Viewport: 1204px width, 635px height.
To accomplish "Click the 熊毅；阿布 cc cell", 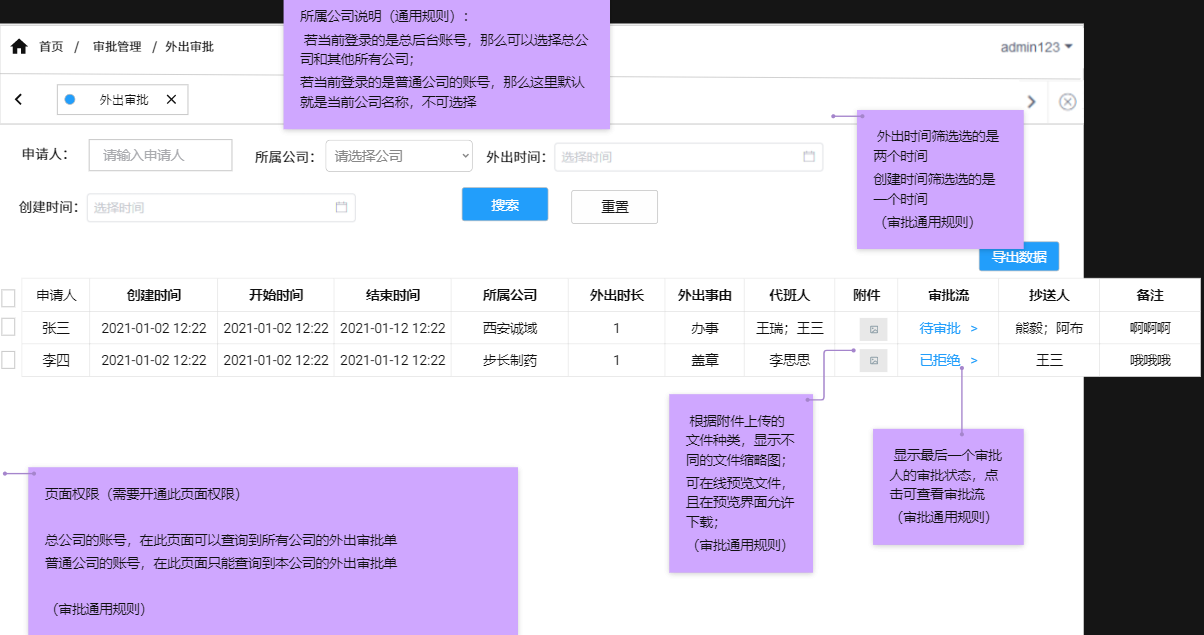I will pyautogui.click(x=1049, y=328).
